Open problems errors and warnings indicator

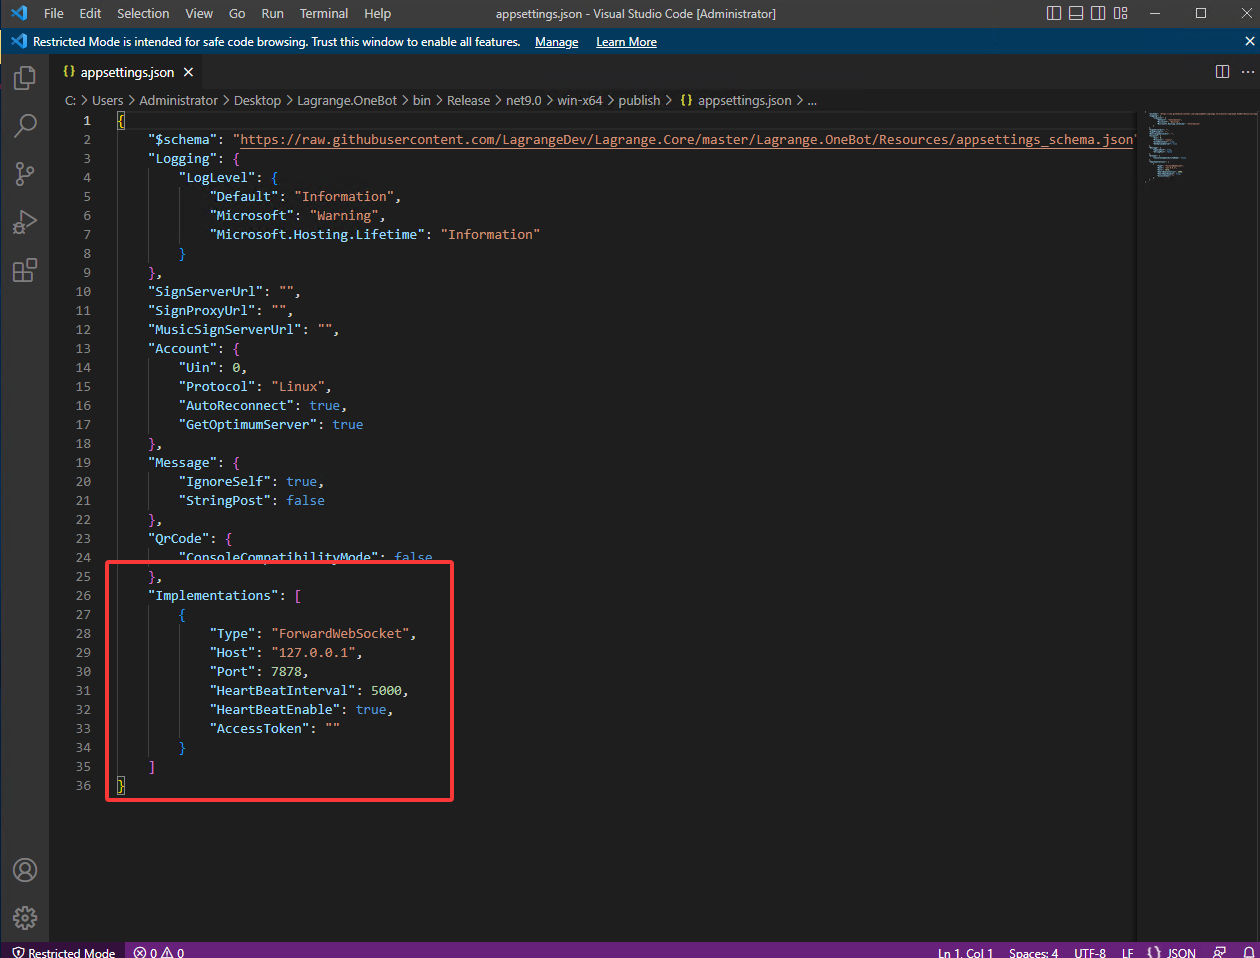tap(159, 952)
